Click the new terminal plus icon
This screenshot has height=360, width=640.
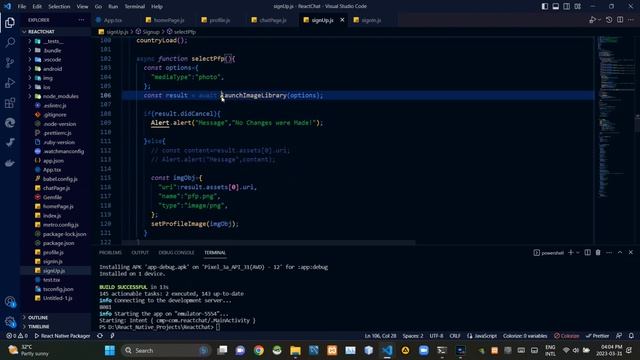571,253
